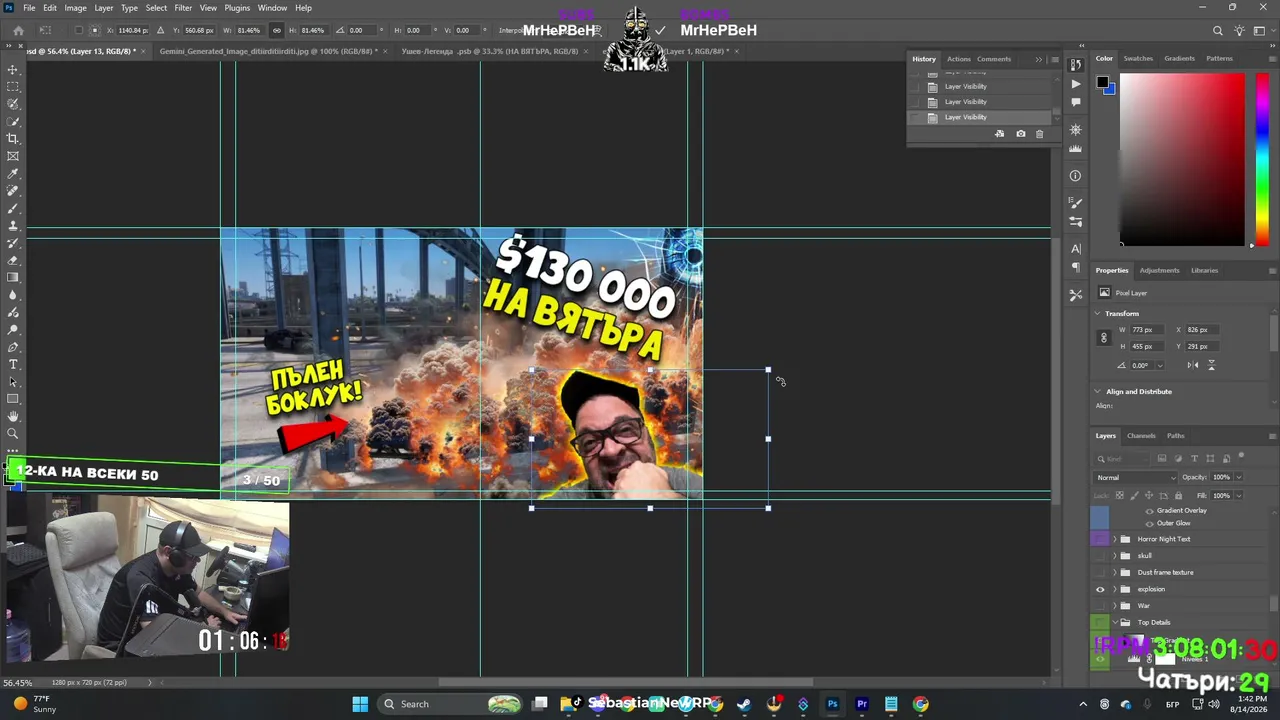Show the skull layer group
1280x720 pixels.
click(1100, 556)
